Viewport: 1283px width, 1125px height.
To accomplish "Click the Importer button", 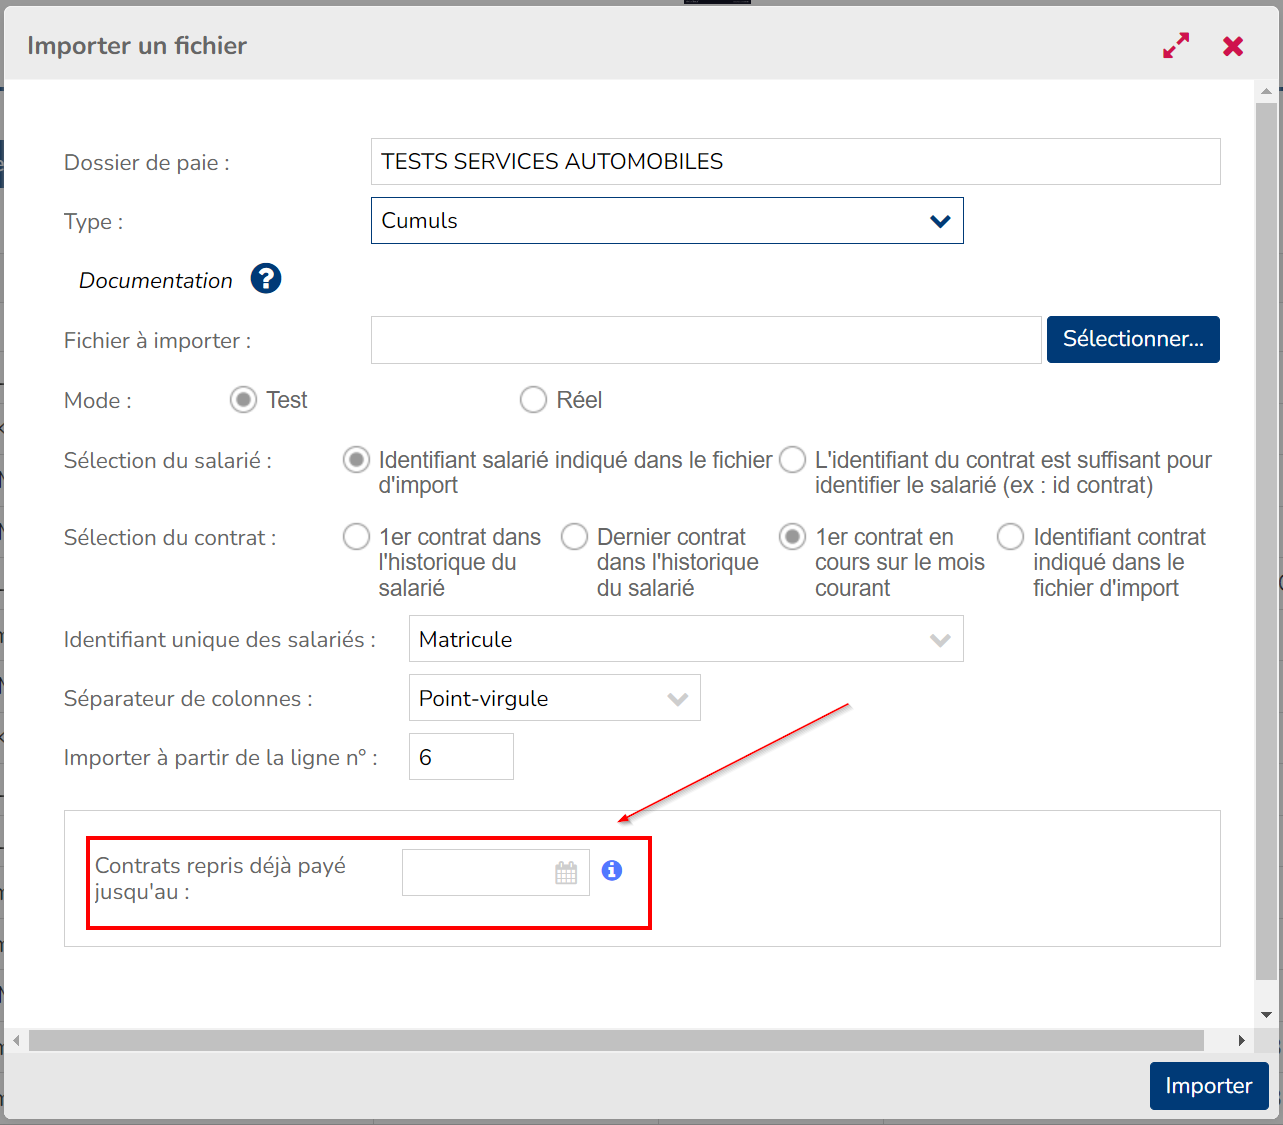I will click(1208, 1086).
